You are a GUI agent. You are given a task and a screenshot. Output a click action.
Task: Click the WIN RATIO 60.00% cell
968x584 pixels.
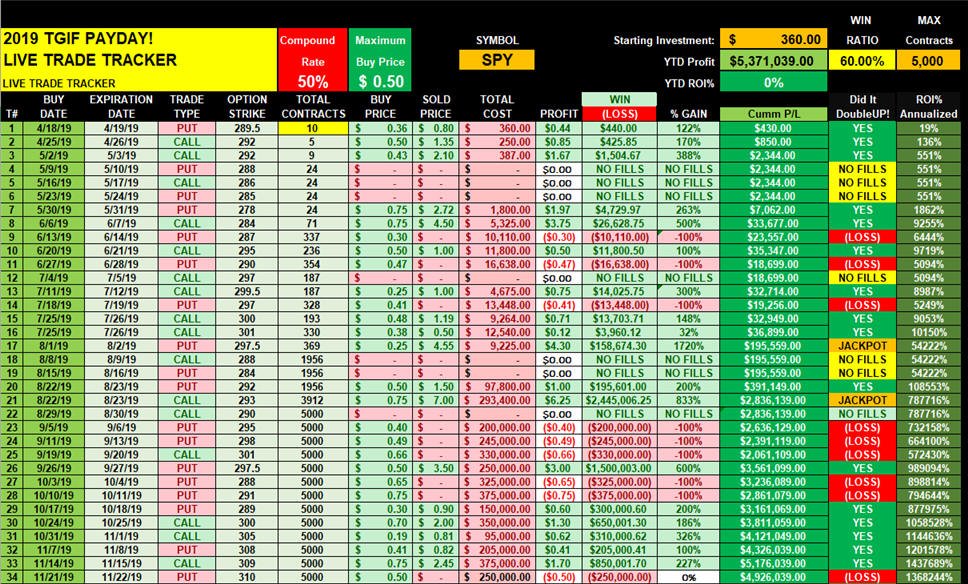(x=861, y=61)
